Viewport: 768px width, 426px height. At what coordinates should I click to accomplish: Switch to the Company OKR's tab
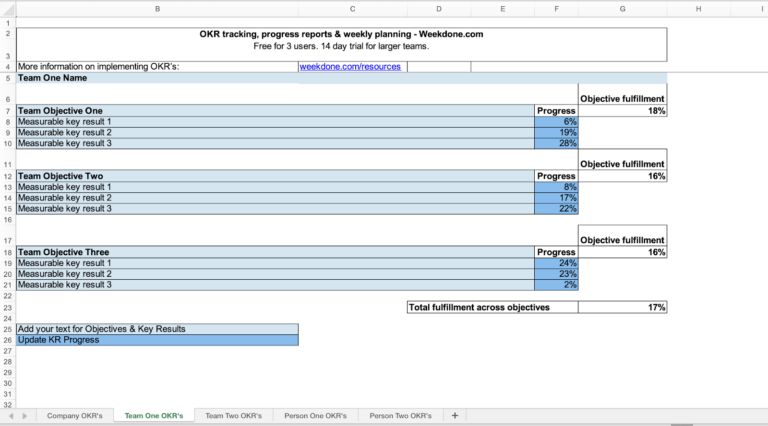[x=74, y=416]
